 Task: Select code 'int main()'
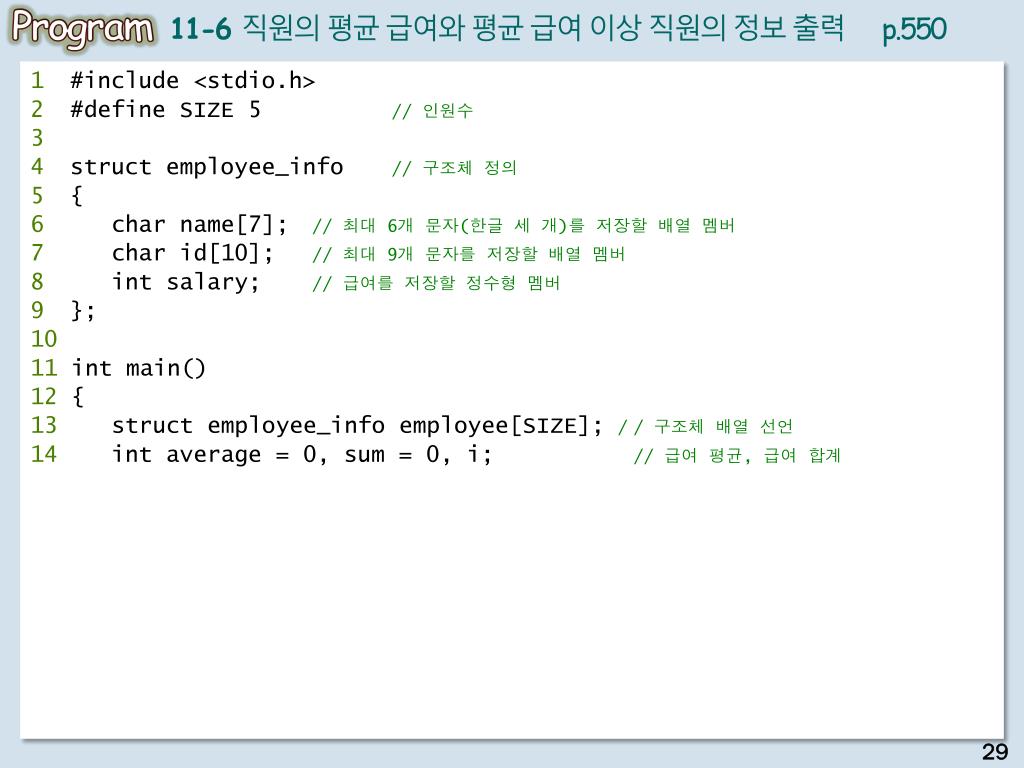tap(138, 368)
